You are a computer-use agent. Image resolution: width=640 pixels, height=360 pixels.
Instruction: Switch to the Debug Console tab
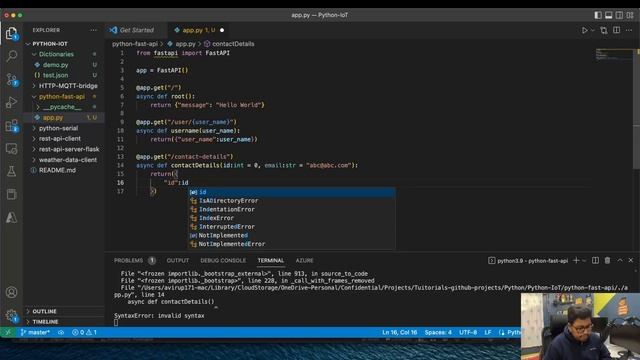click(x=223, y=260)
